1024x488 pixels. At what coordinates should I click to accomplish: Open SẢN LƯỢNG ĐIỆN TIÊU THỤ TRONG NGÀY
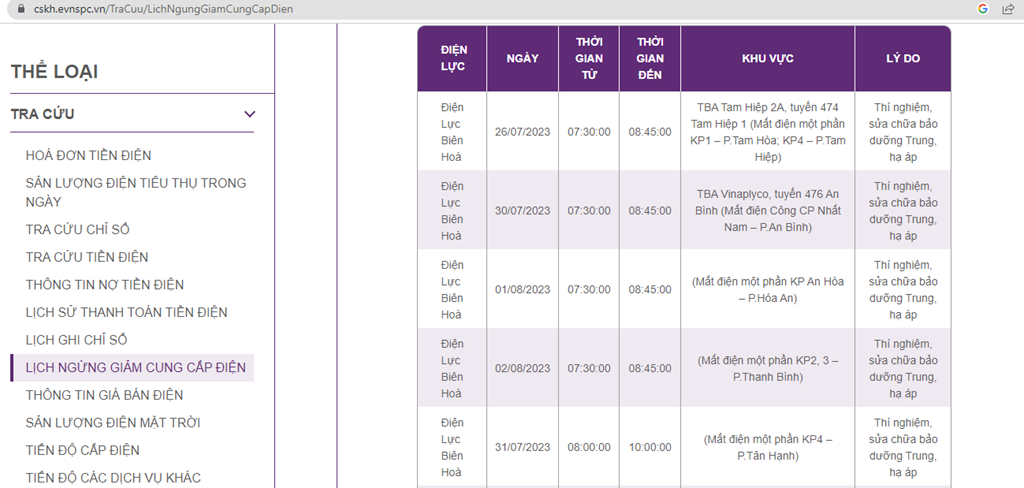(x=136, y=193)
